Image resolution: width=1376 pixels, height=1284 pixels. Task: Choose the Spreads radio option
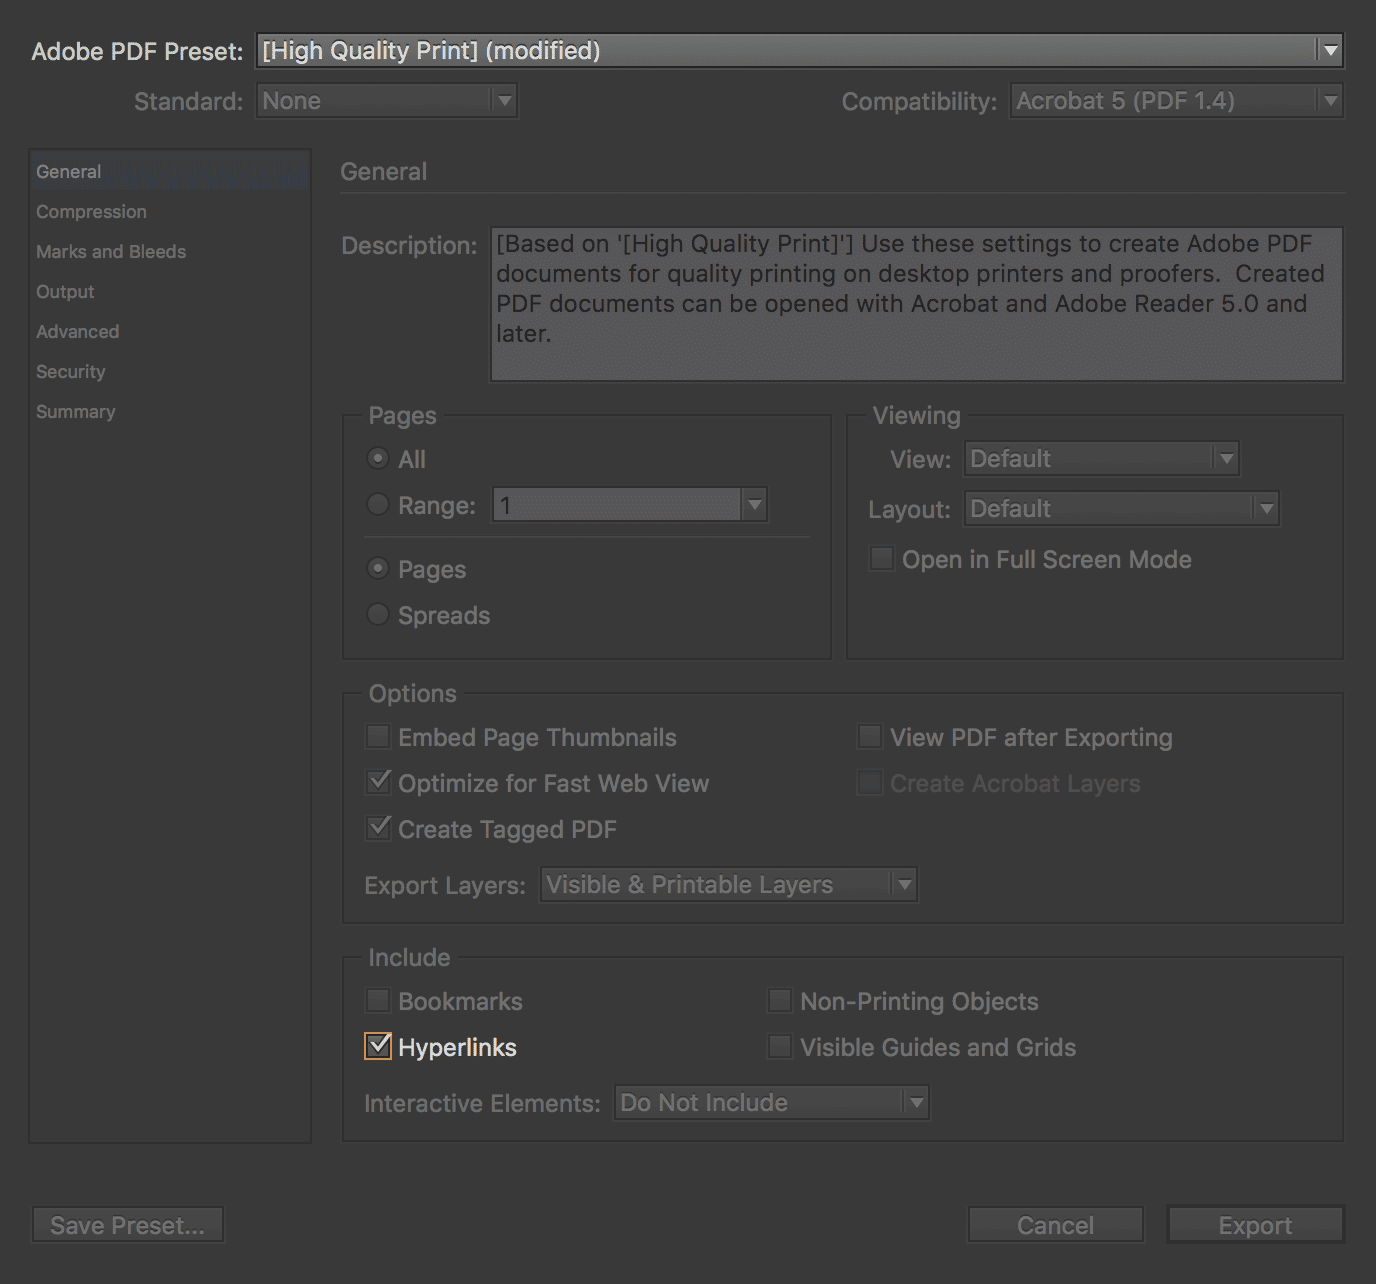378,615
